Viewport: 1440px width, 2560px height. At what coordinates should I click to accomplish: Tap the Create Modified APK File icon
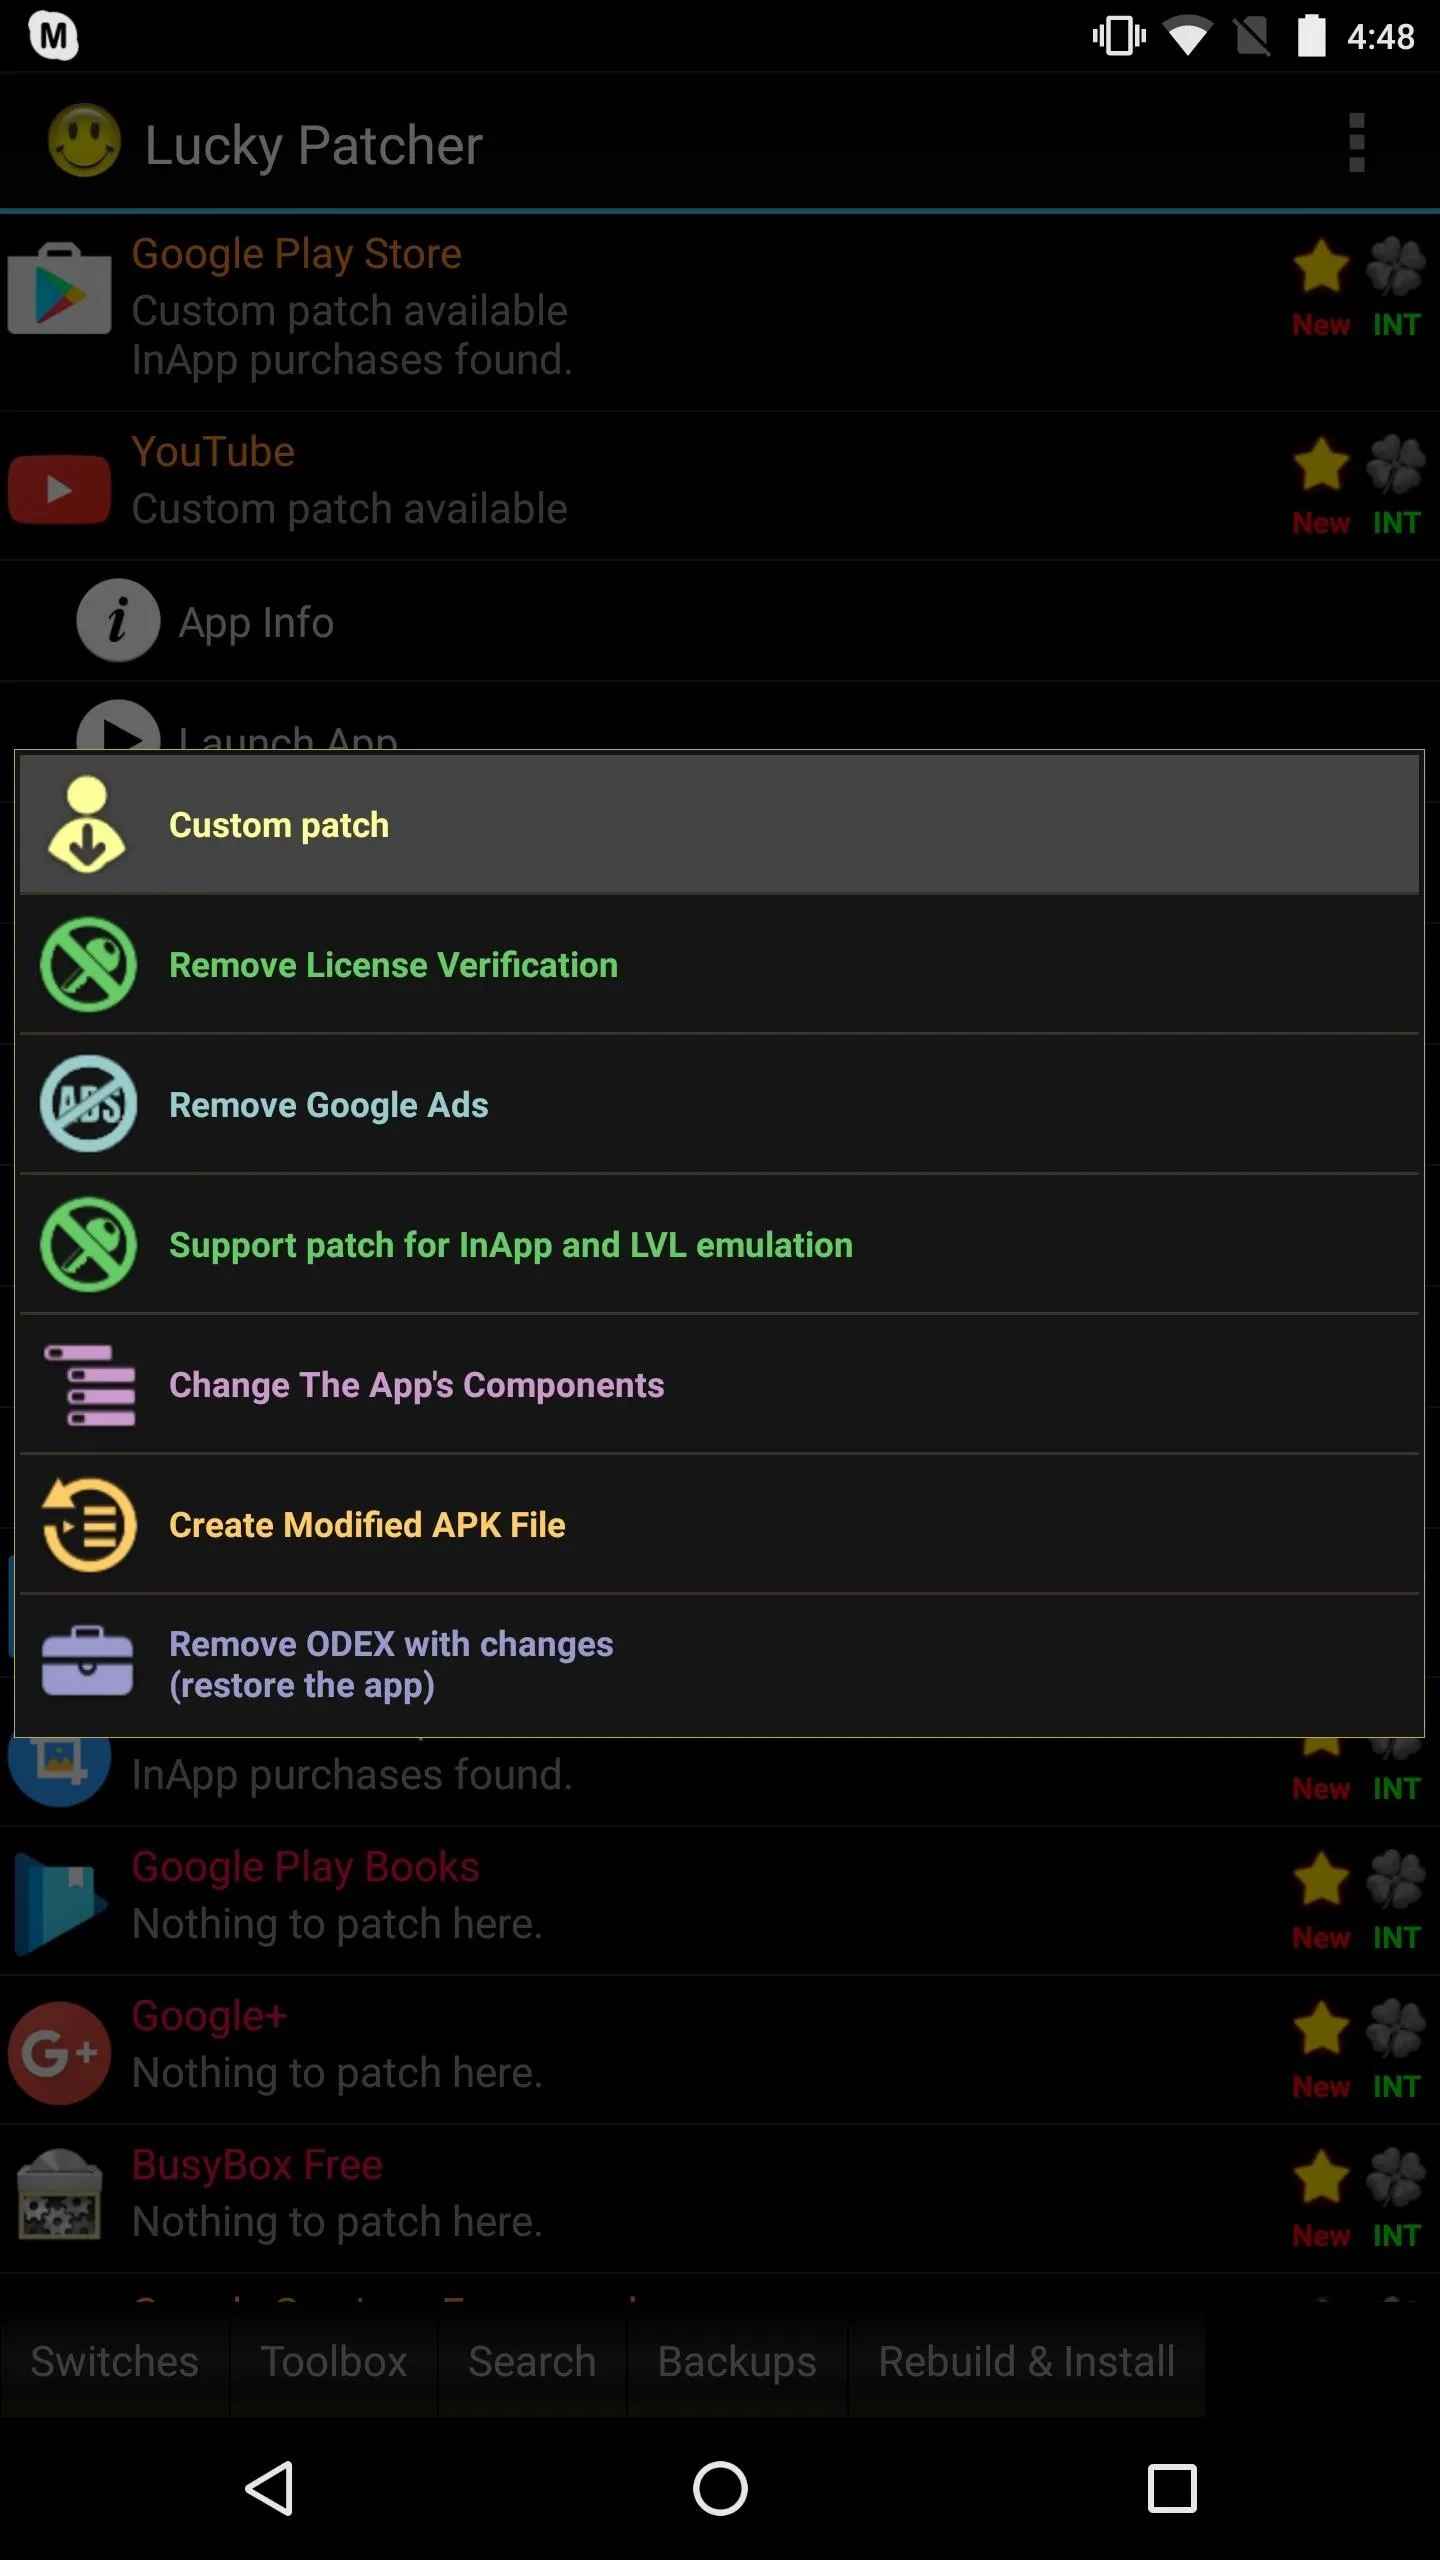(88, 1524)
